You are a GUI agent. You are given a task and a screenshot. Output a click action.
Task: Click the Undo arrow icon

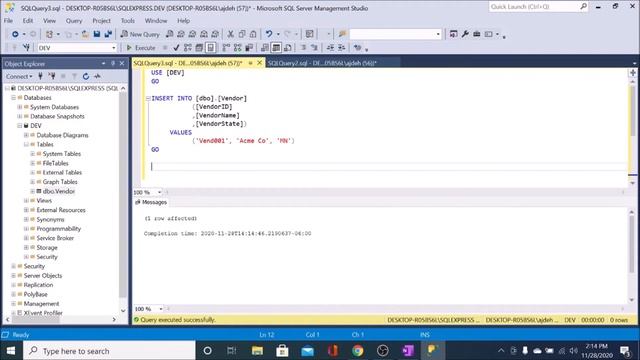point(269,34)
